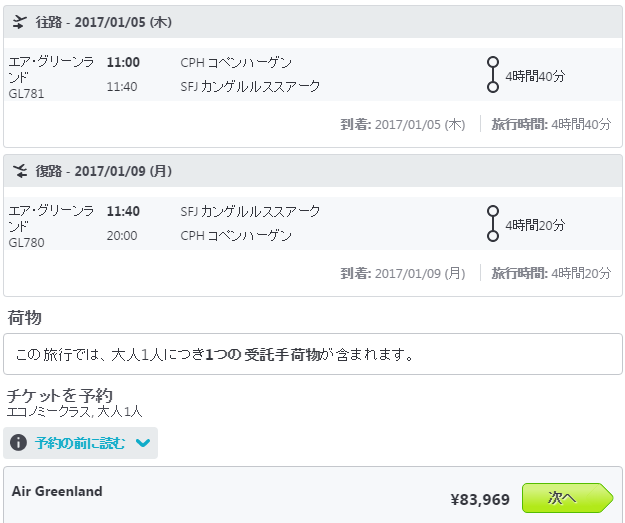
Task: Click return flight number GL780
Action: pos(26,243)
